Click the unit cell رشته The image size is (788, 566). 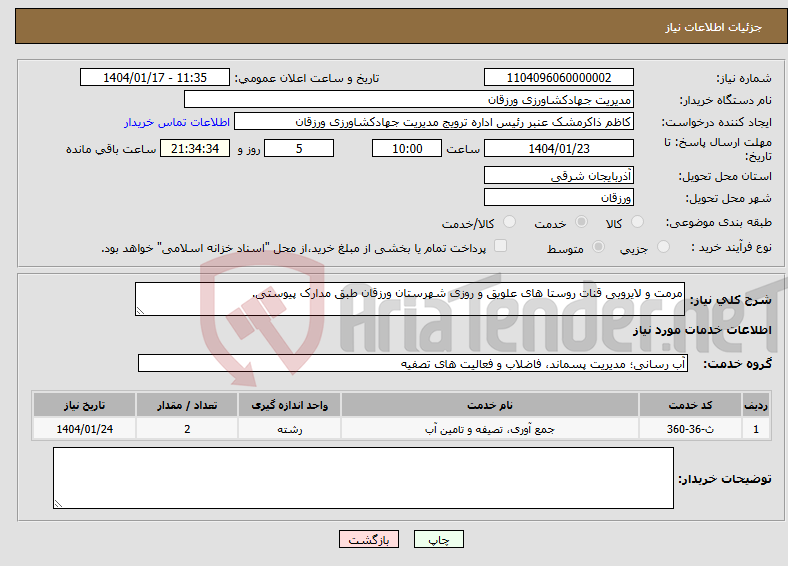(x=289, y=429)
